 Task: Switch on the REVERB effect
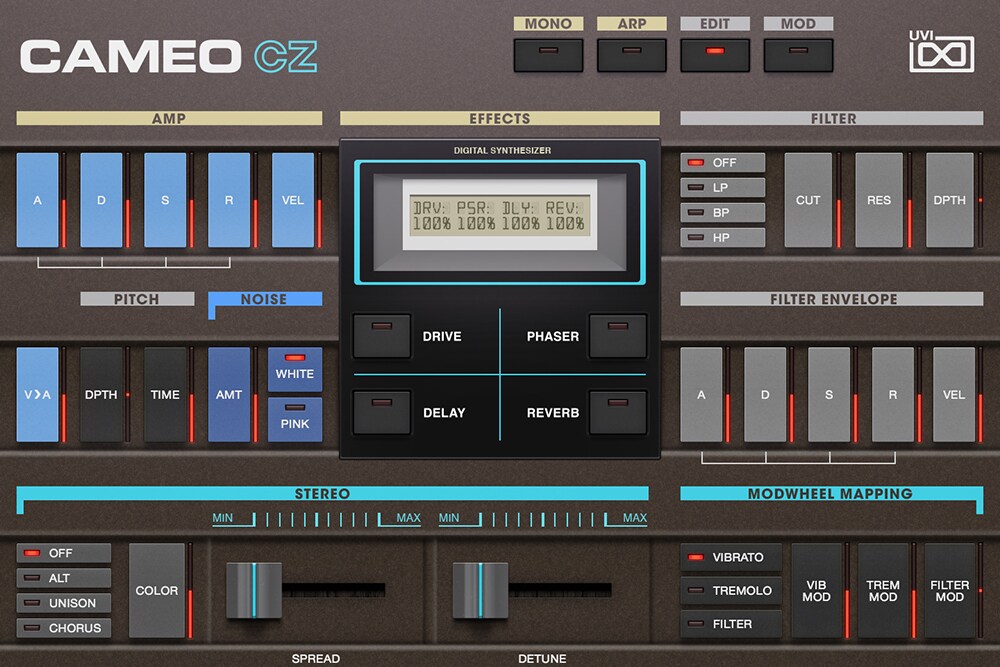pyautogui.click(x=617, y=412)
